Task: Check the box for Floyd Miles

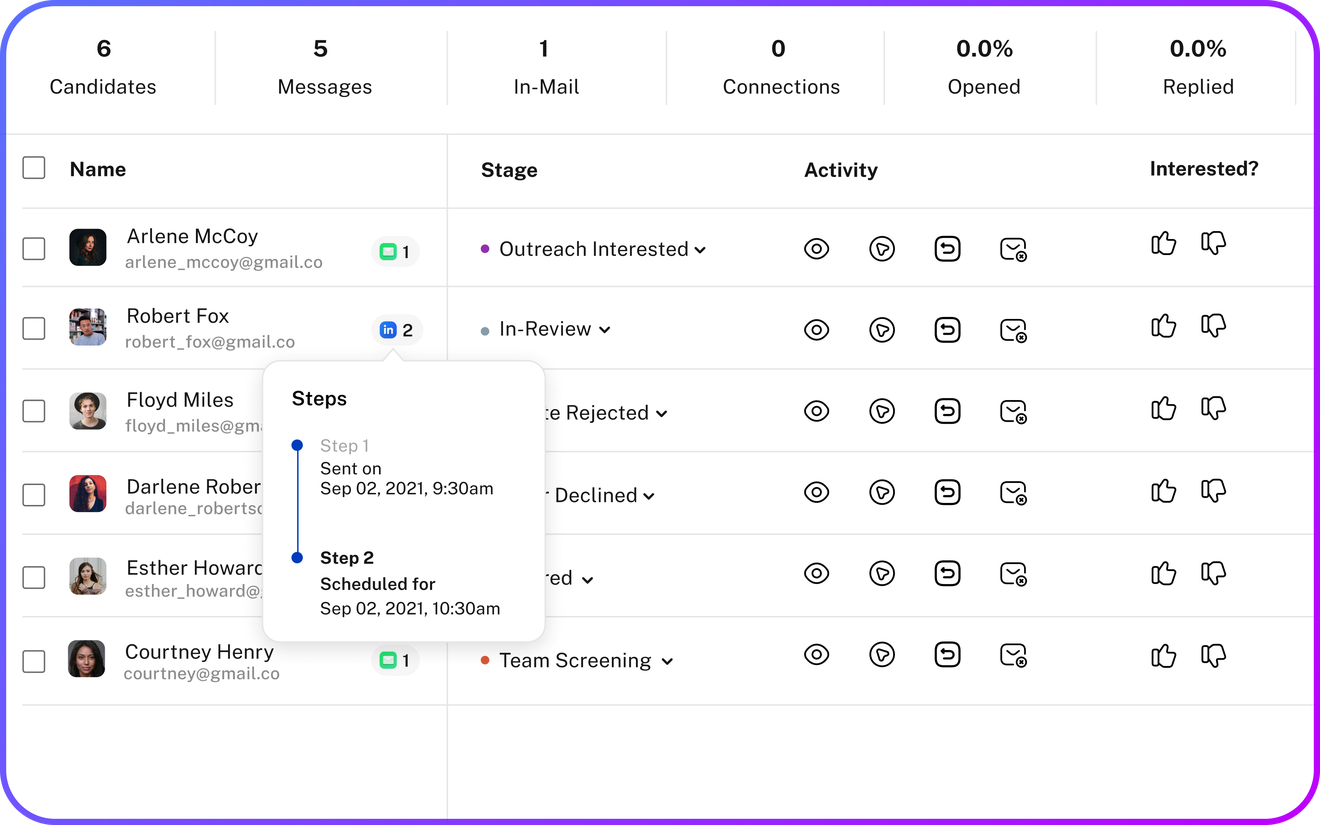Action: pos(34,411)
